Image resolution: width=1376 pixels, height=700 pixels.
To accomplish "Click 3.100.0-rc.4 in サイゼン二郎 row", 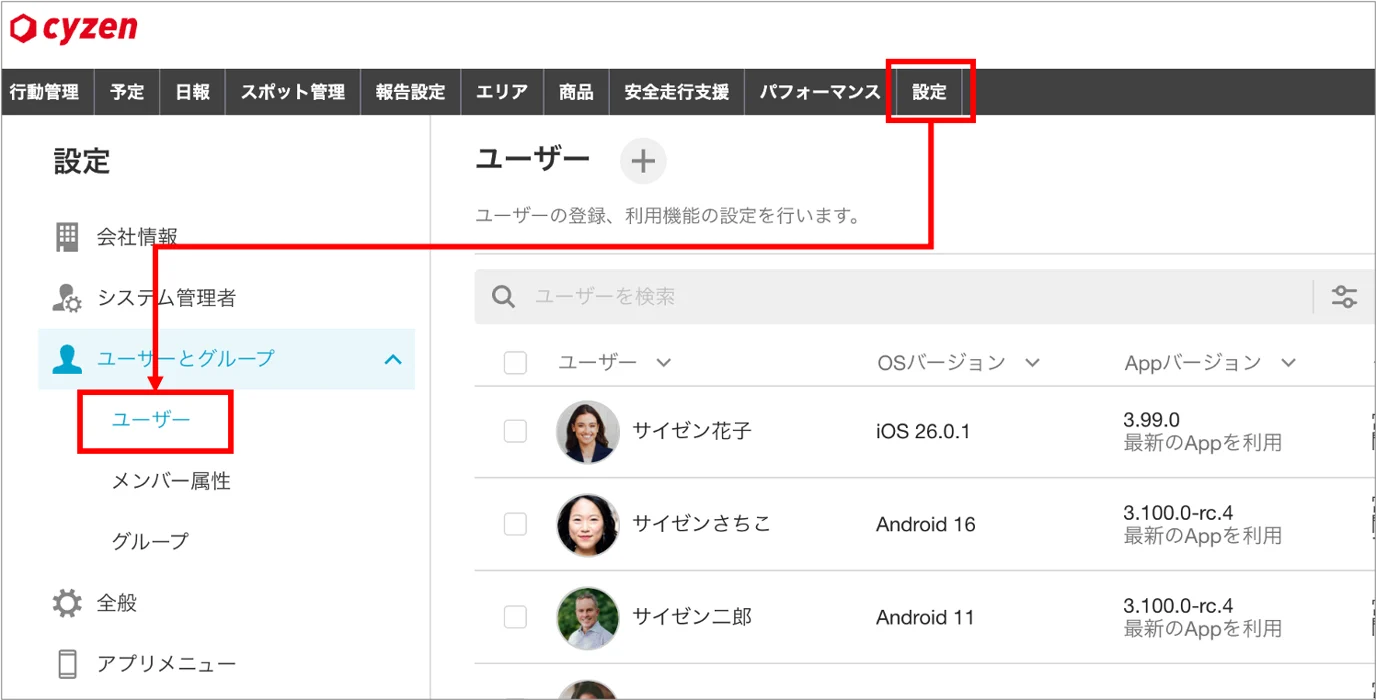I will [1178, 606].
